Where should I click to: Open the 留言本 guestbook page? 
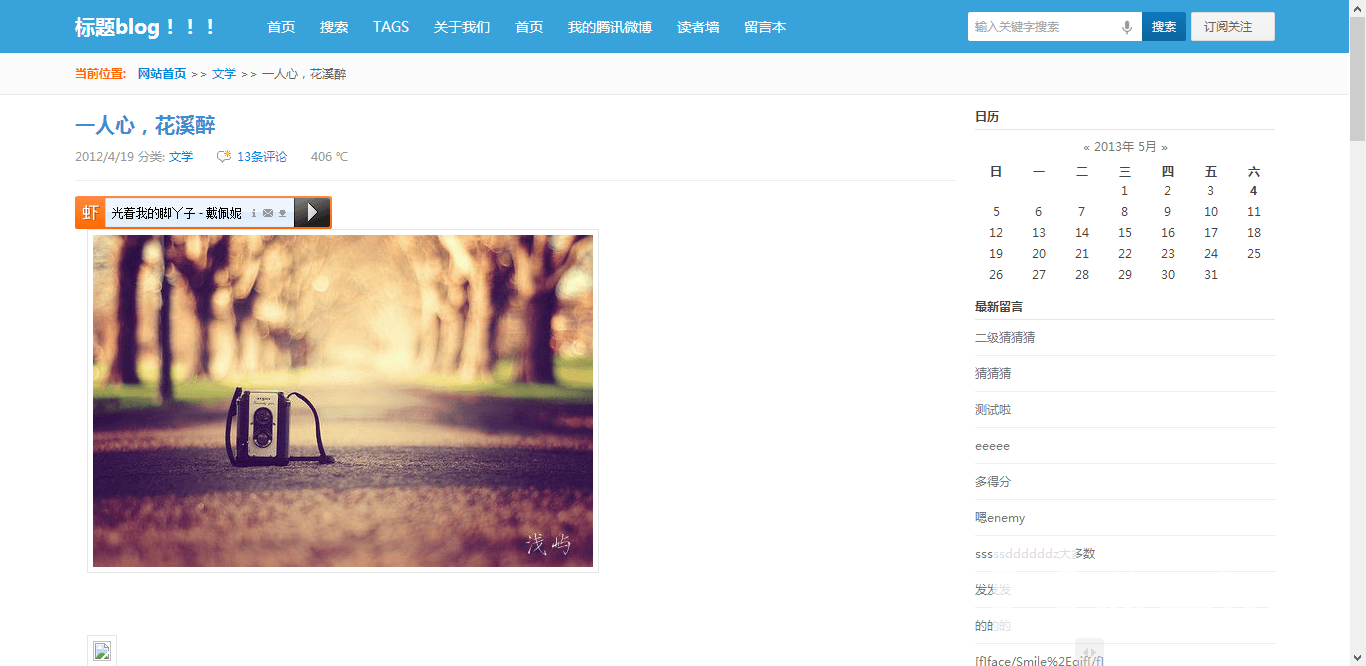[x=765, y=27]
